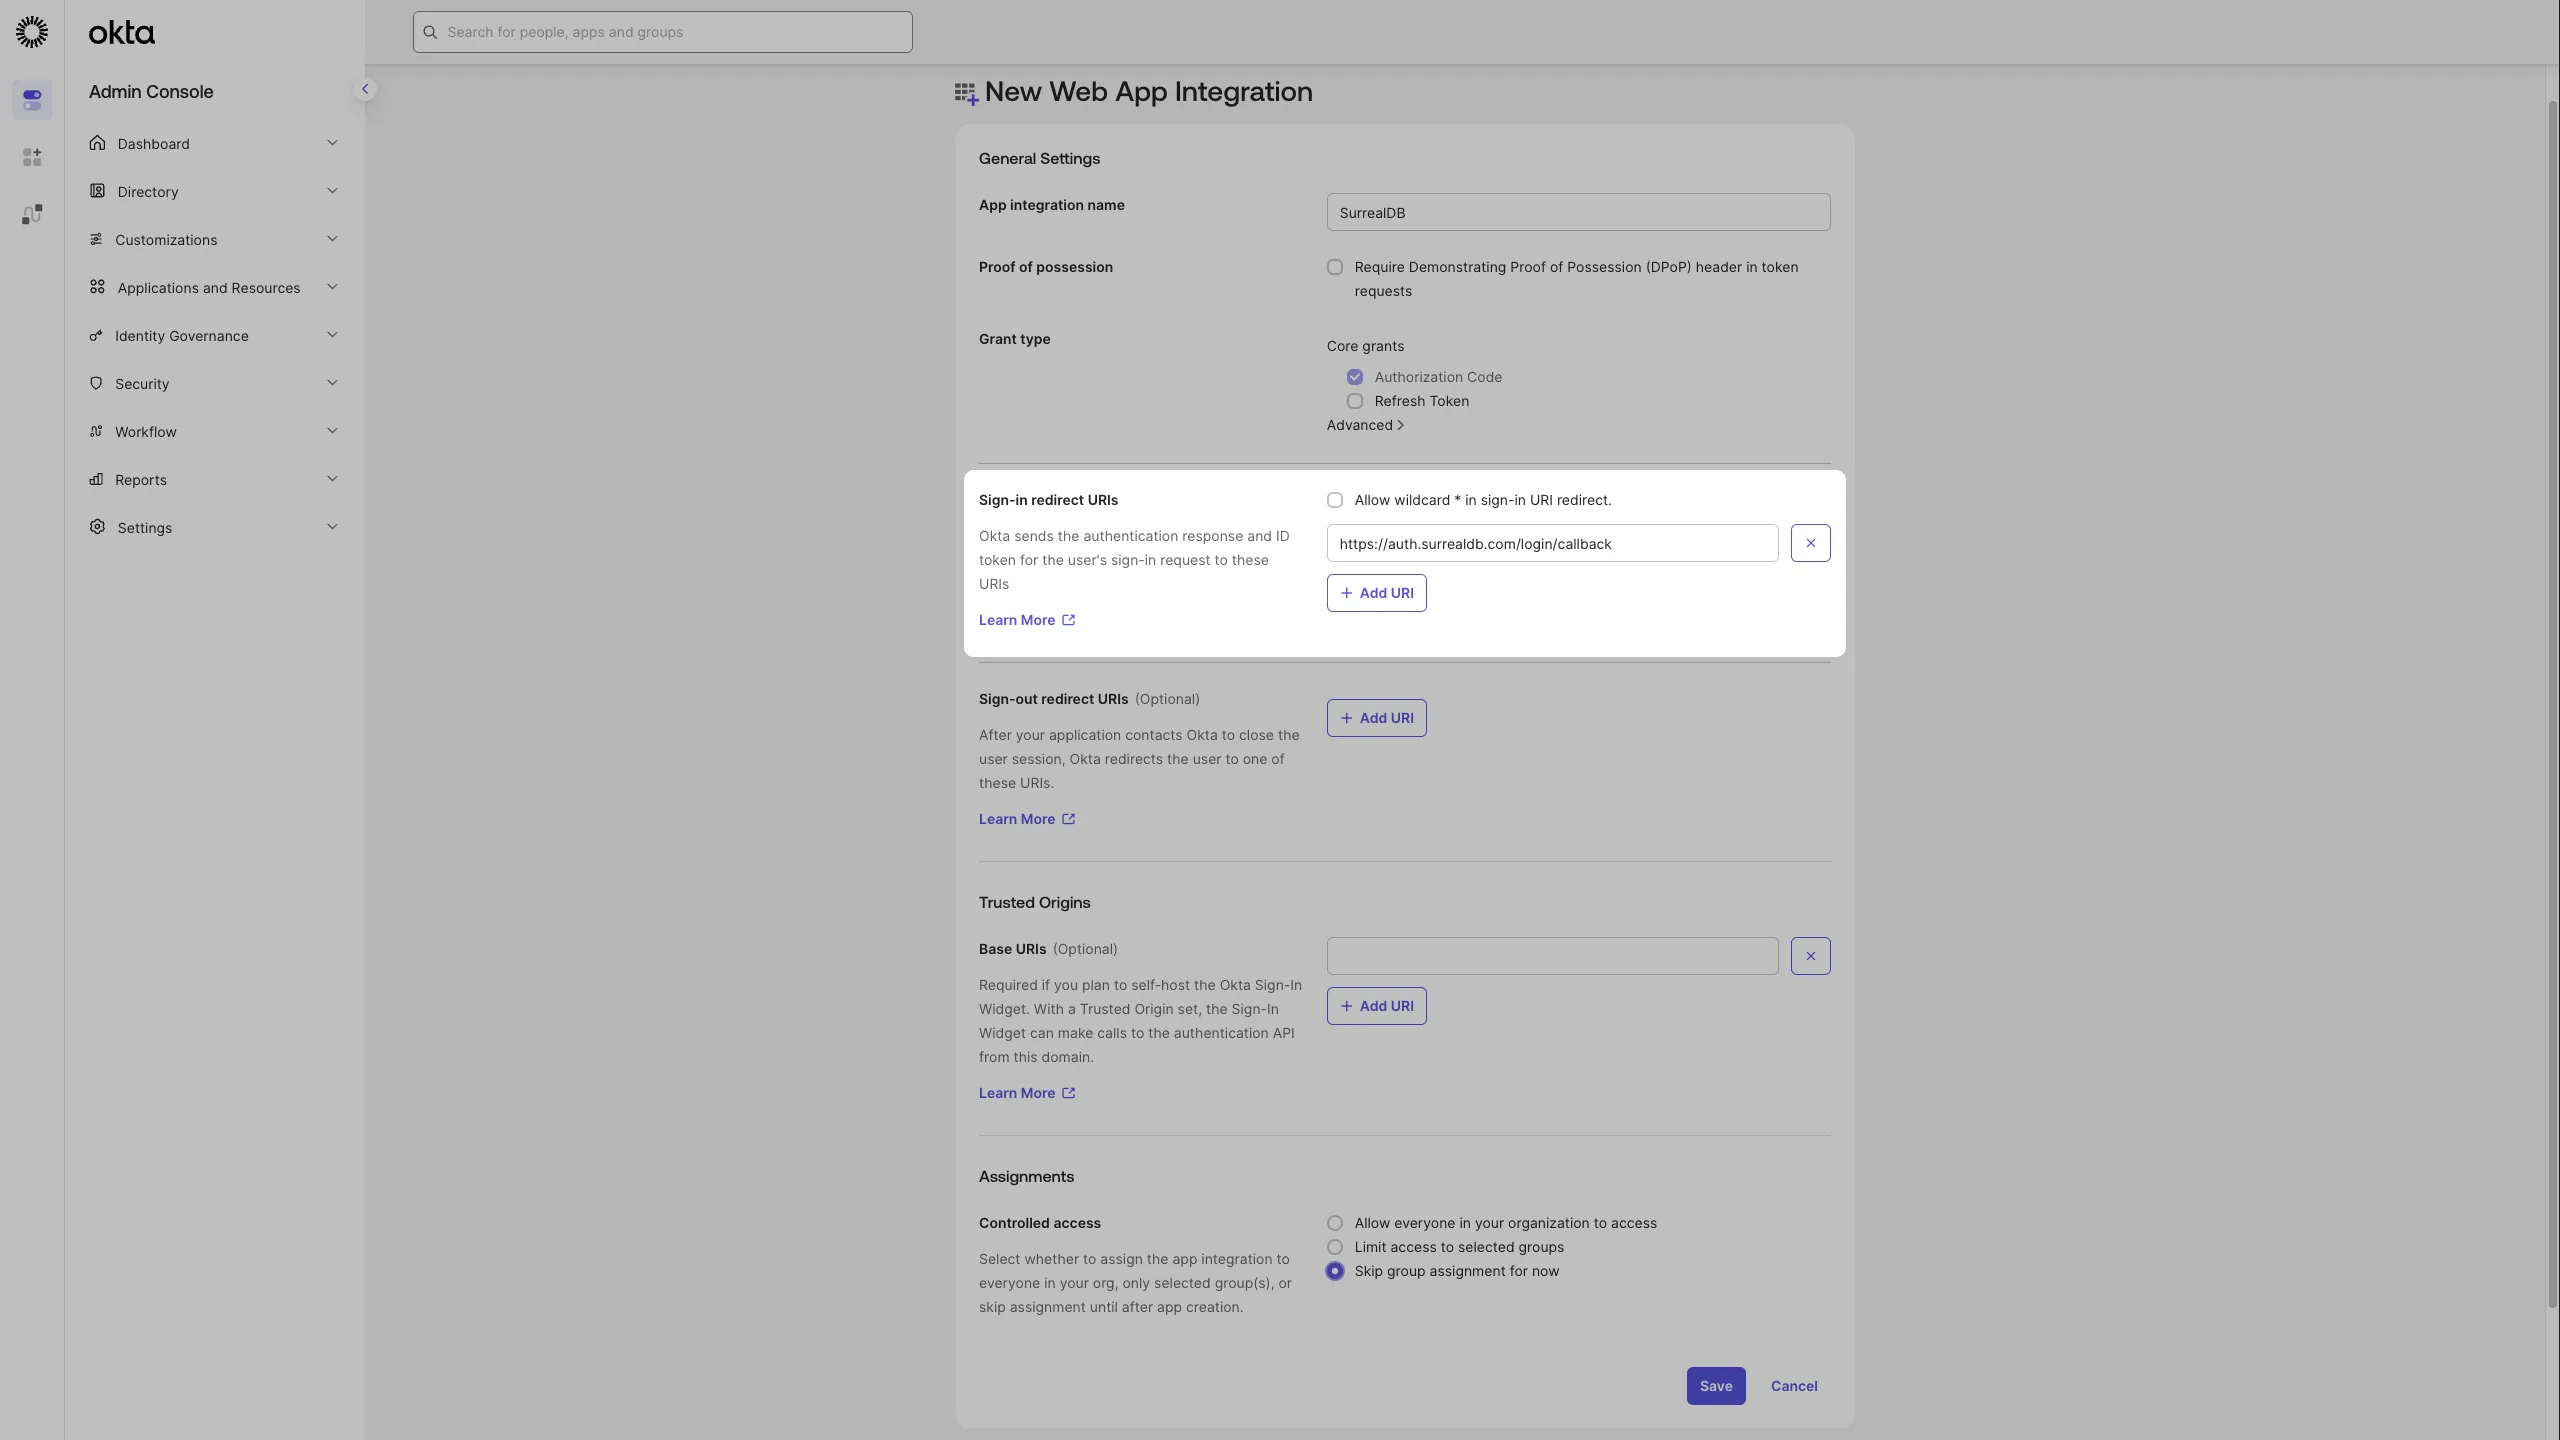Viewport: 2560px width, 1440px height.
Task: Remove the sign-in redirect URI with X
Action: [1810, 543]
